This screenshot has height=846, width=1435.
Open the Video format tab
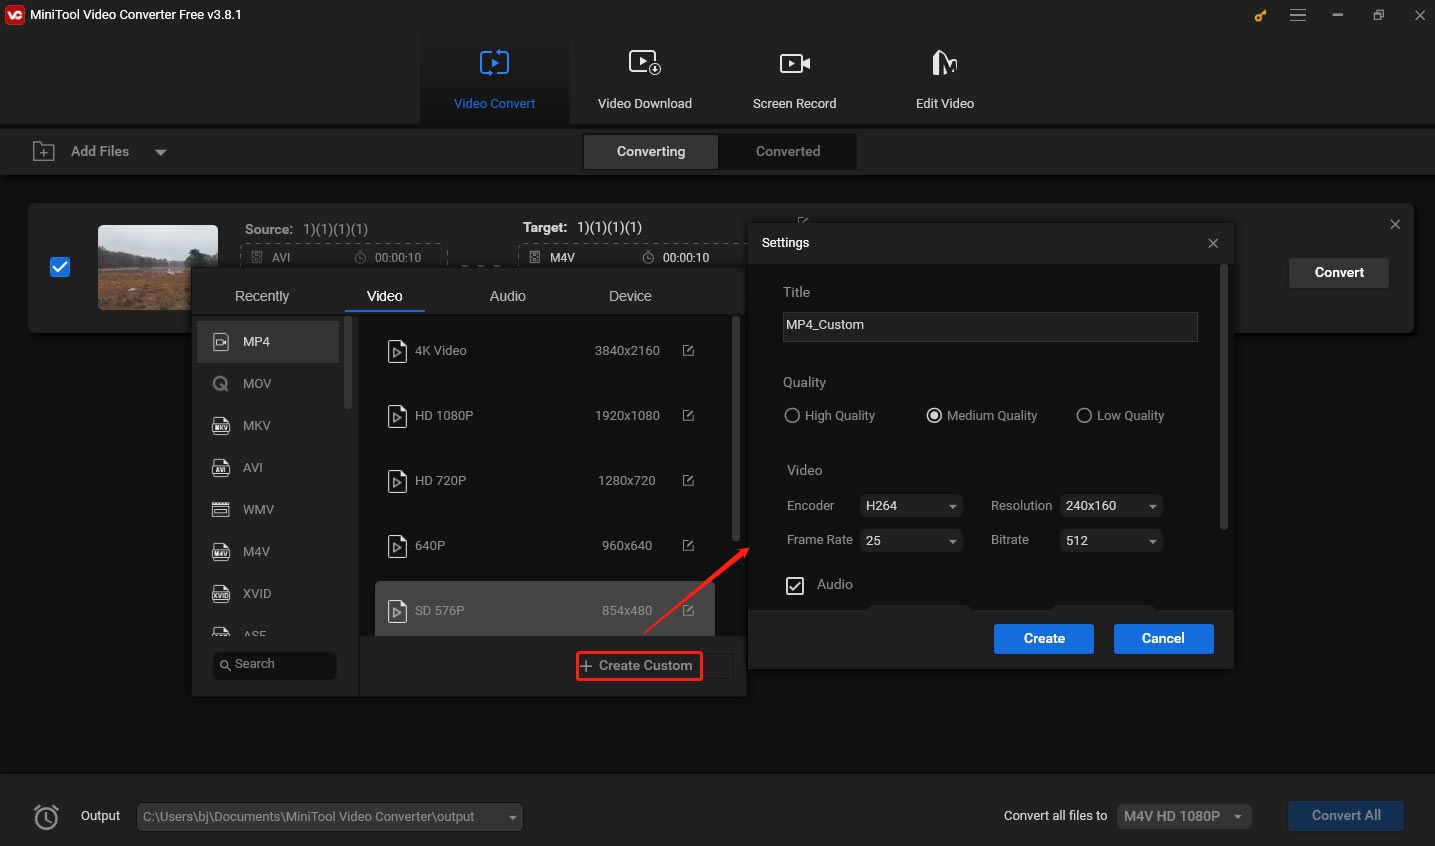[x=385, y=297]
